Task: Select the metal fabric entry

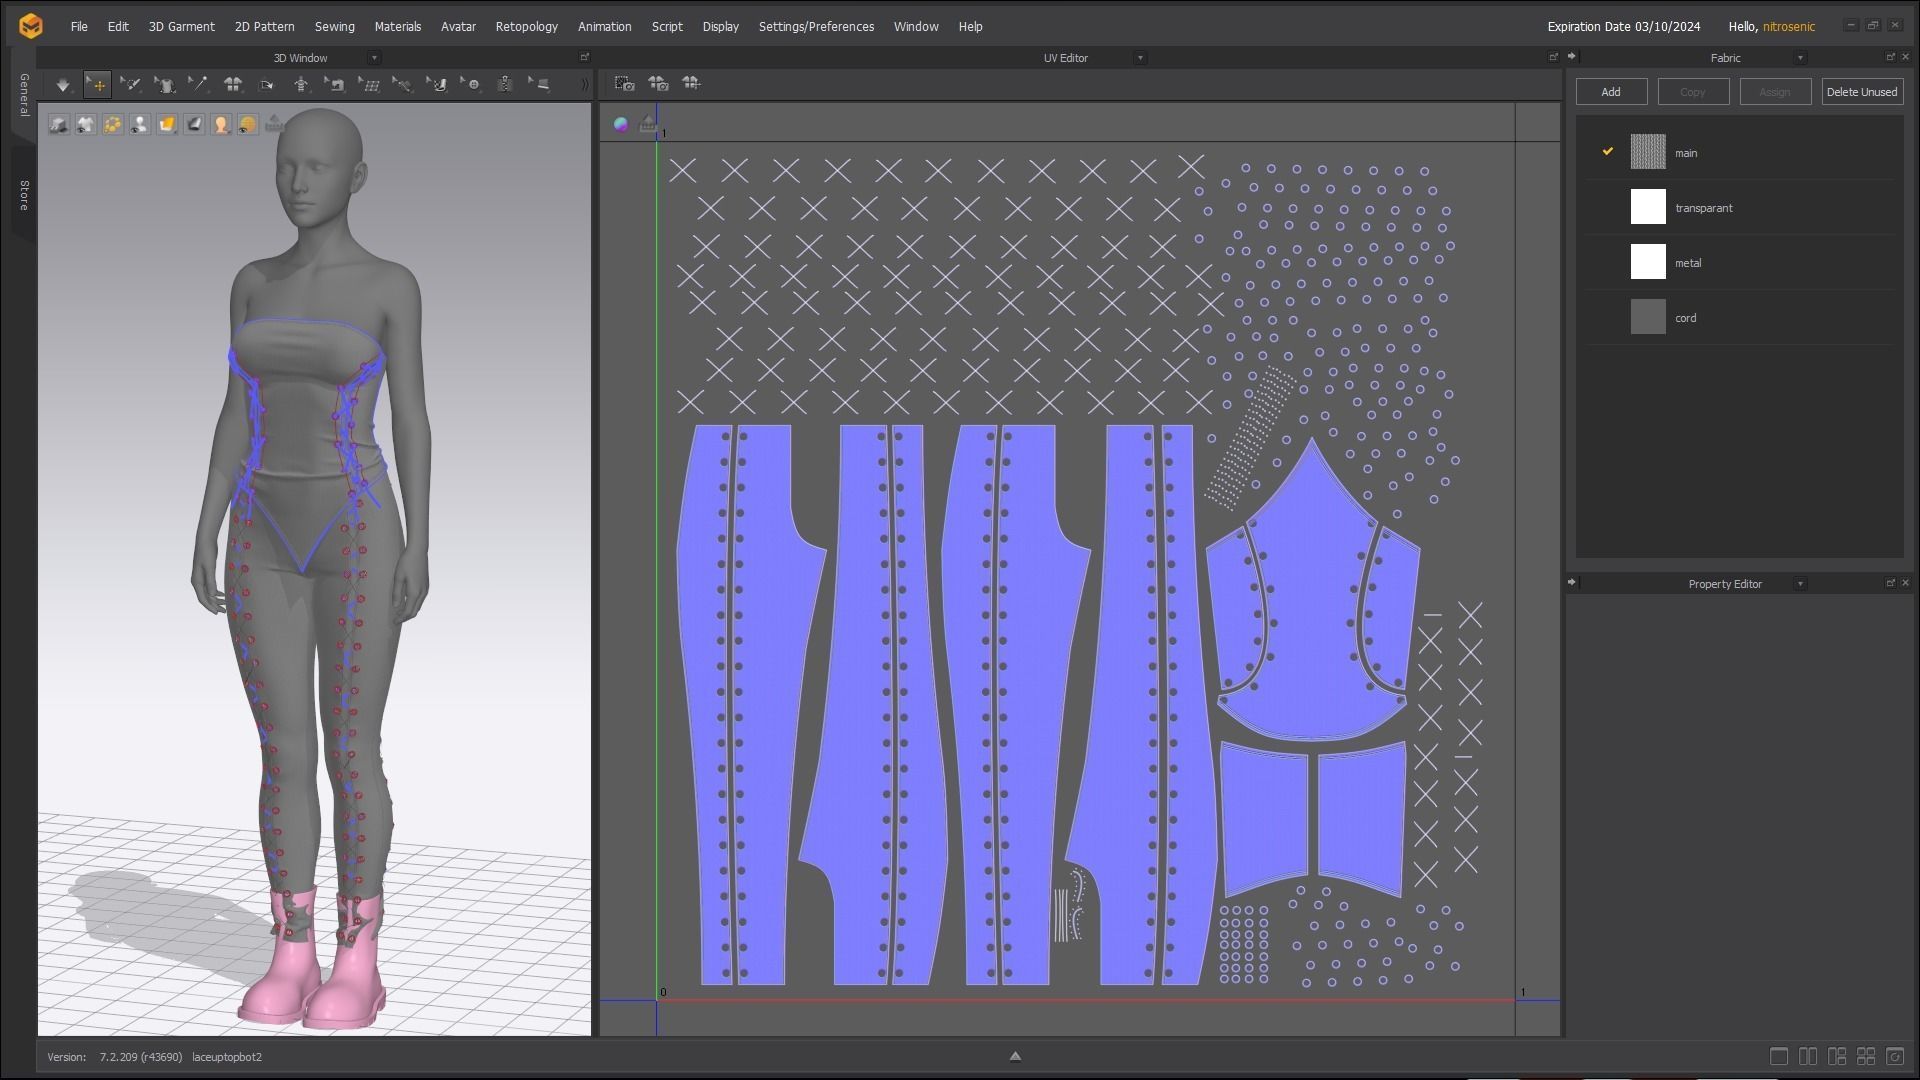Action: [1740, 262]
